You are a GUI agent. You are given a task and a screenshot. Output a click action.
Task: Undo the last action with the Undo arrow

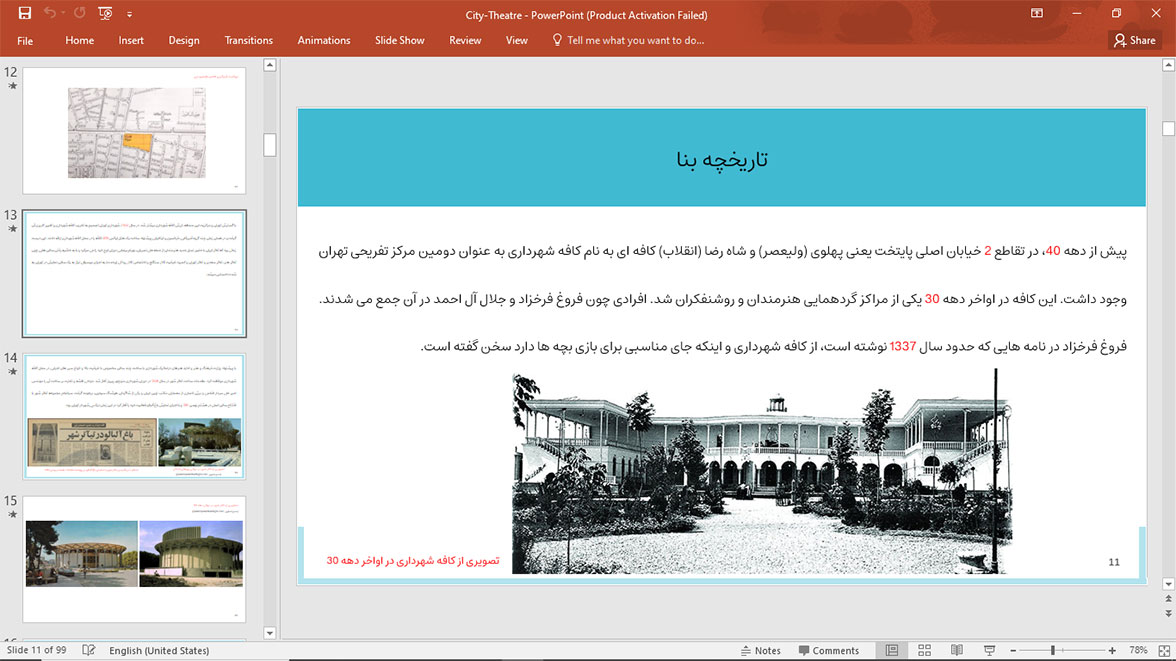50,14
